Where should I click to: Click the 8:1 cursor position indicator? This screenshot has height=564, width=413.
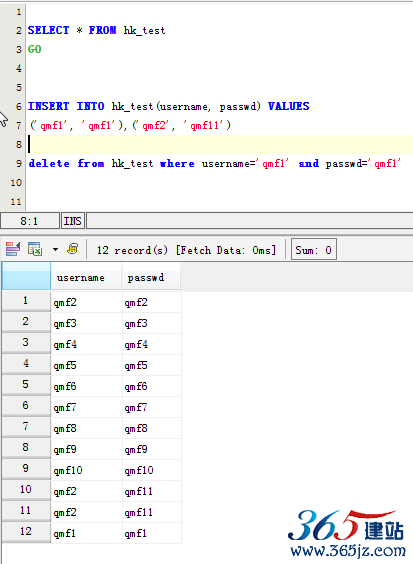(30, 221)
